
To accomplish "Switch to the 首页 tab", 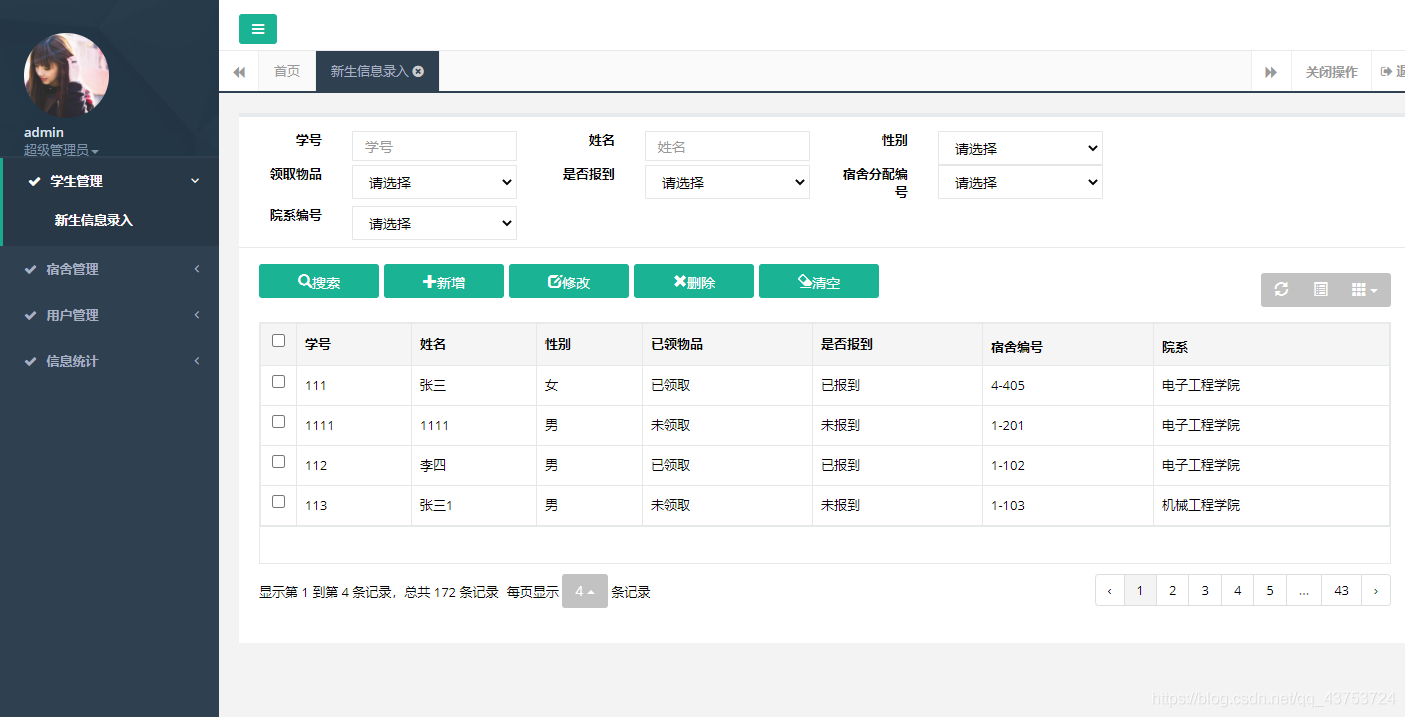I will point(286,70).
